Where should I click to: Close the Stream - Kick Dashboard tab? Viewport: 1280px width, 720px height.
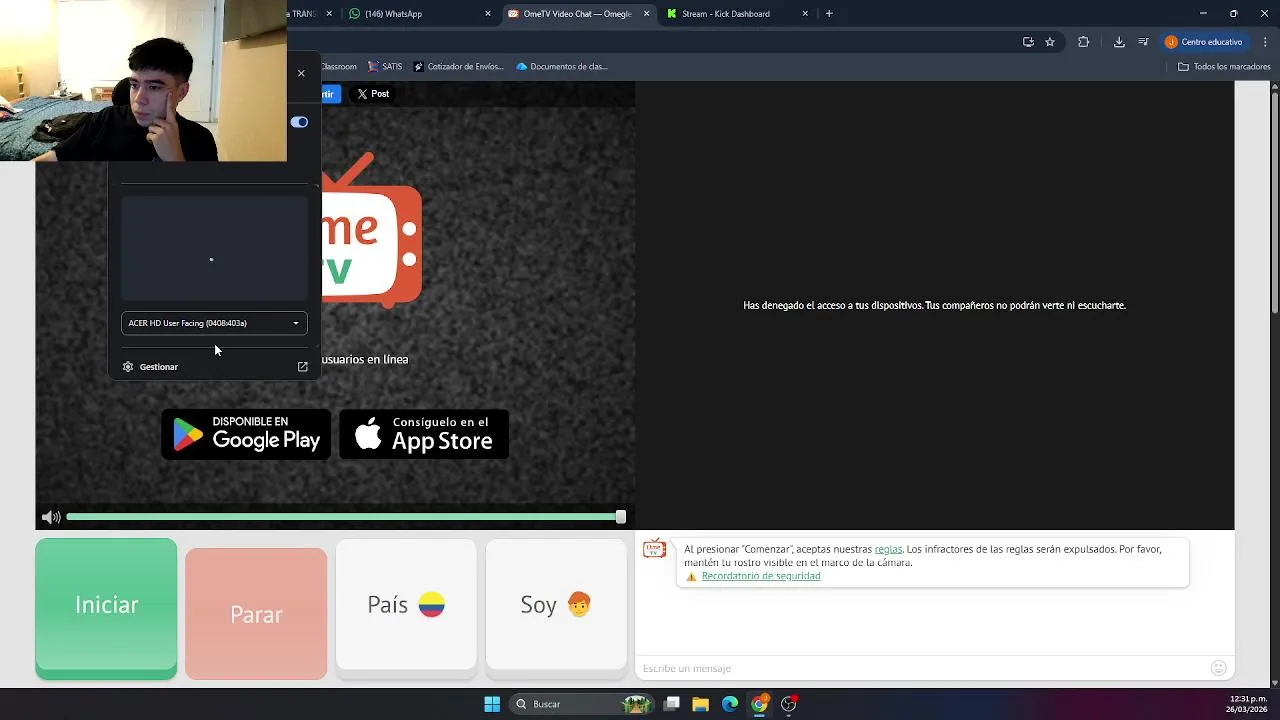coord(805,14)
